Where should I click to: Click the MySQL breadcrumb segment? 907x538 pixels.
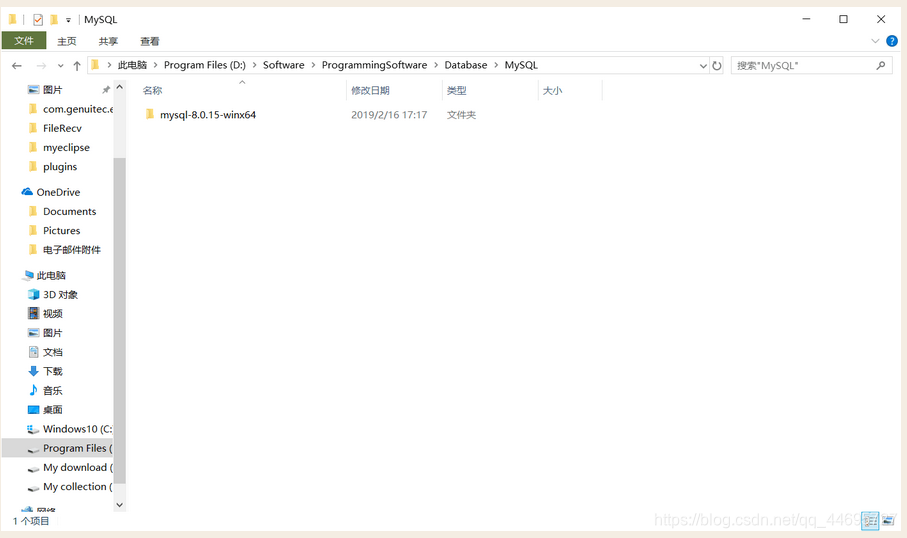click(521, 65)
